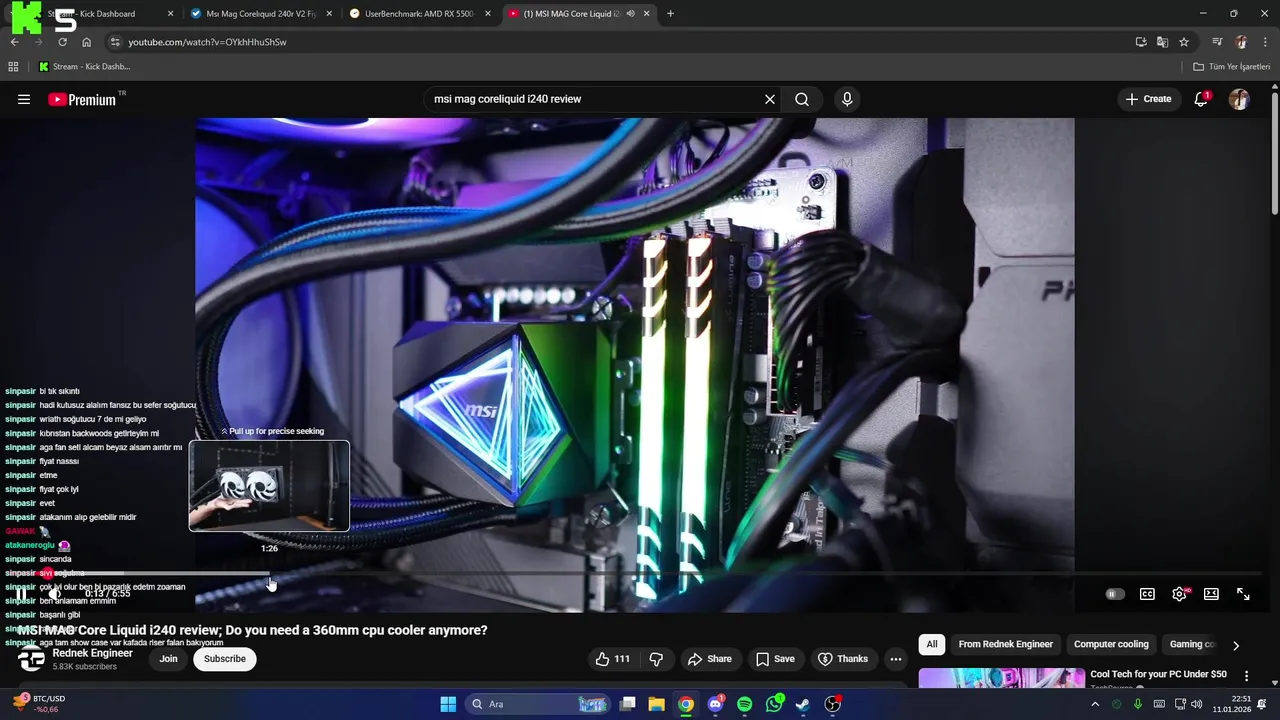Viewport: 1280px width, 720px height.
Task: Switch to theater mode
Action: 1211,594
